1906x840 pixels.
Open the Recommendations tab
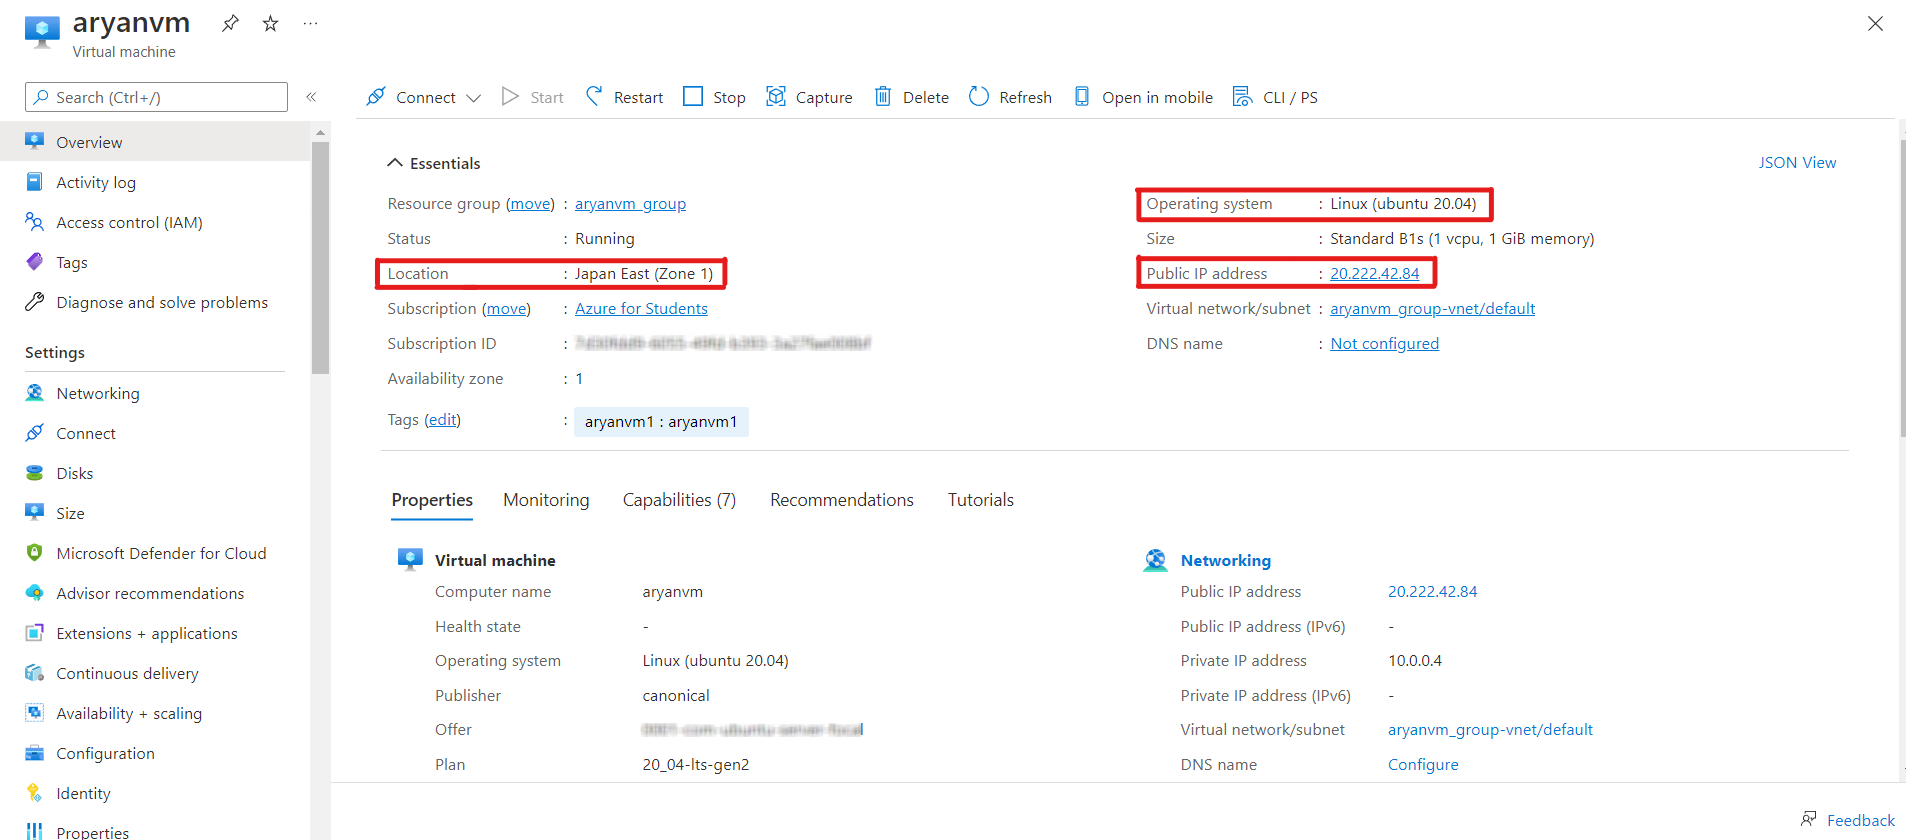(x=842, y=500)
